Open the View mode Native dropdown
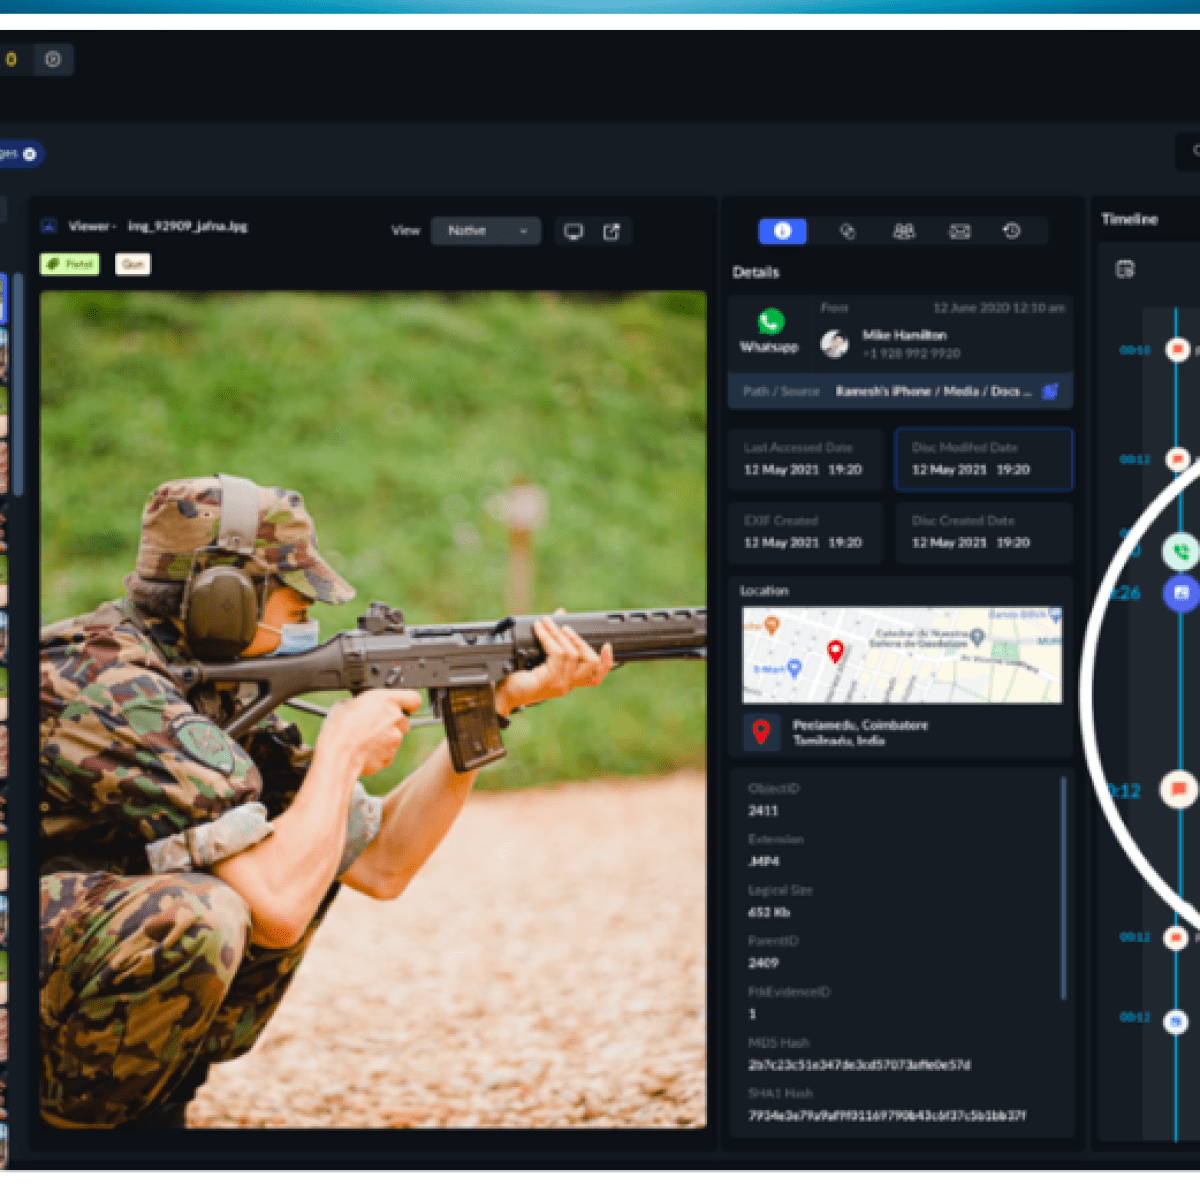1200x1200 pixels. [486, 231]
